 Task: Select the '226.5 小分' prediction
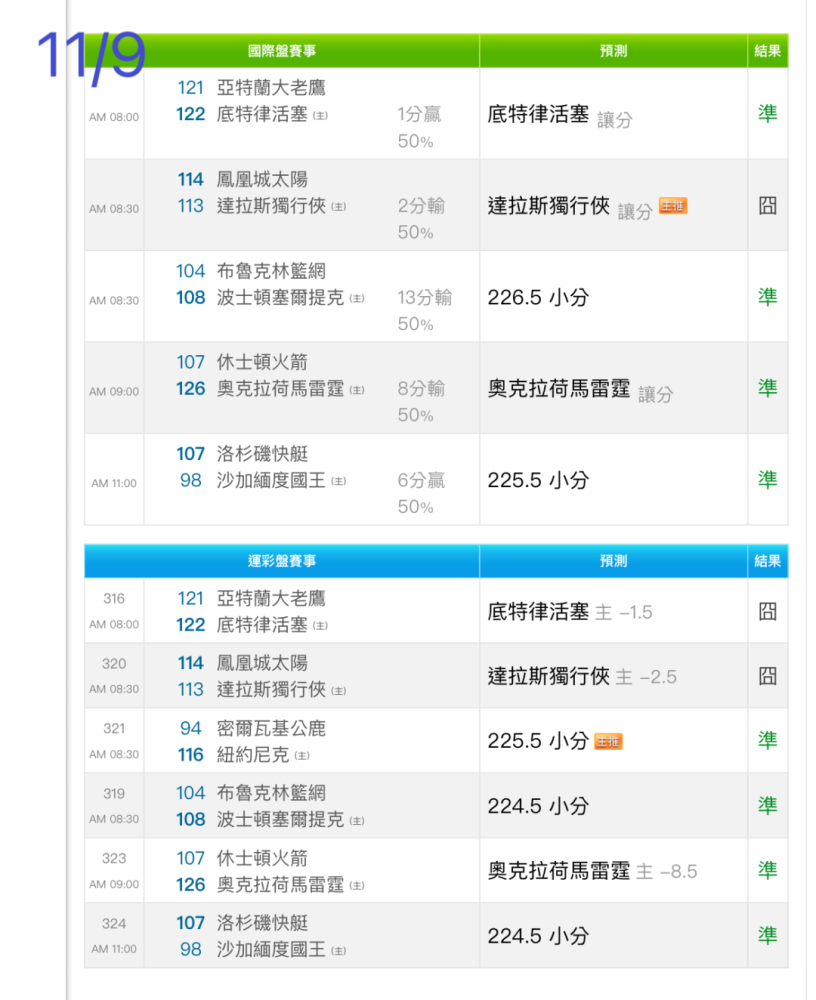pyautogui.click(x=538, y=297)
